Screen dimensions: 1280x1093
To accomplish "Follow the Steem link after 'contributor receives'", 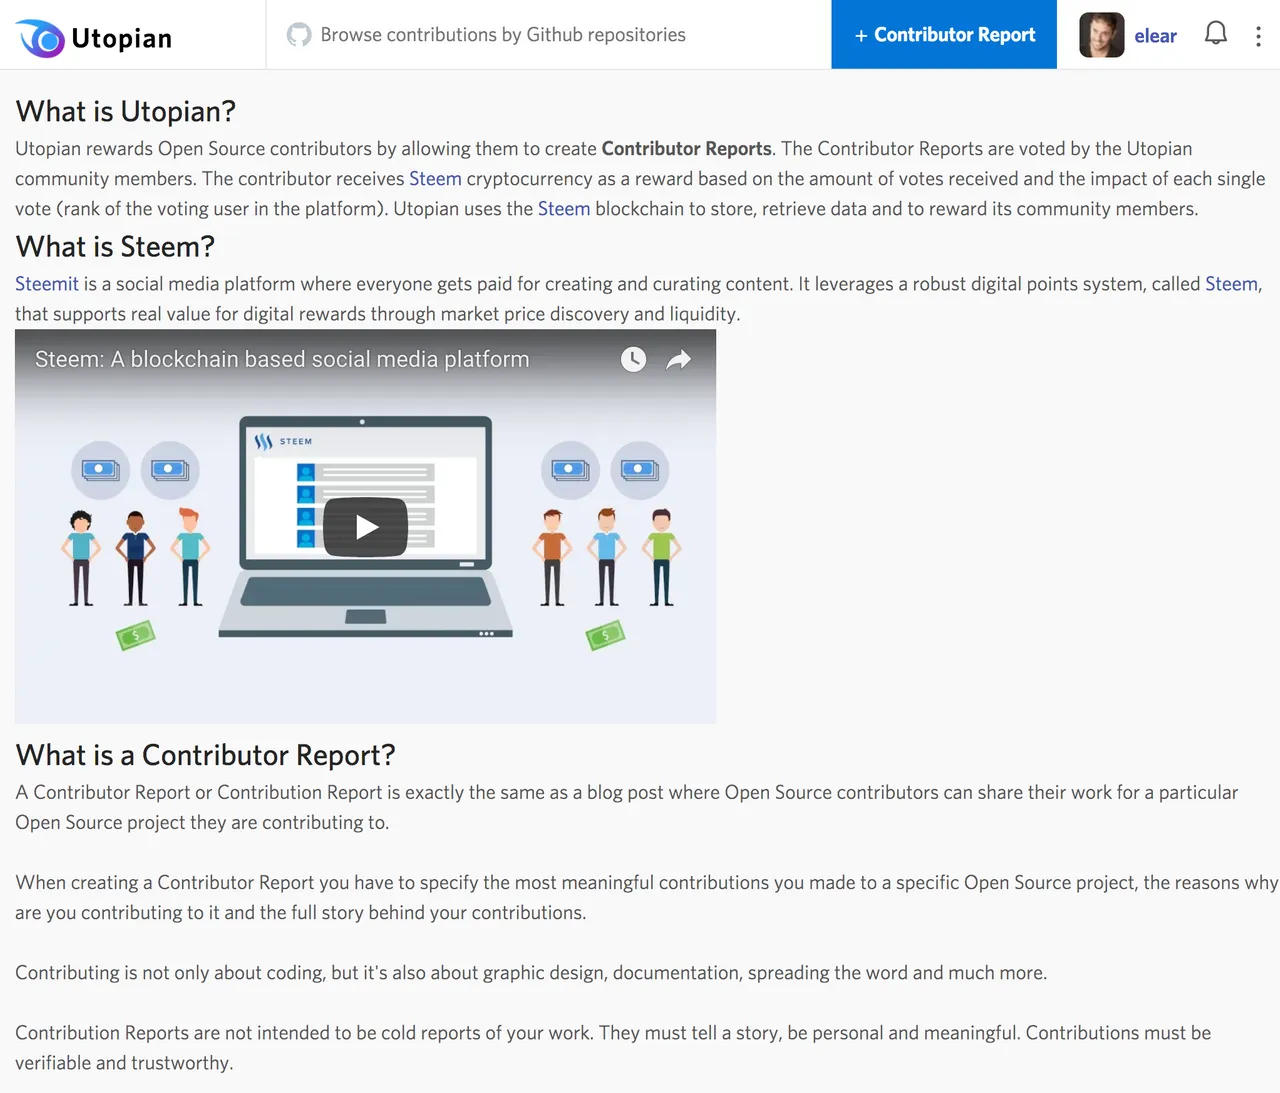I will 435,179.
